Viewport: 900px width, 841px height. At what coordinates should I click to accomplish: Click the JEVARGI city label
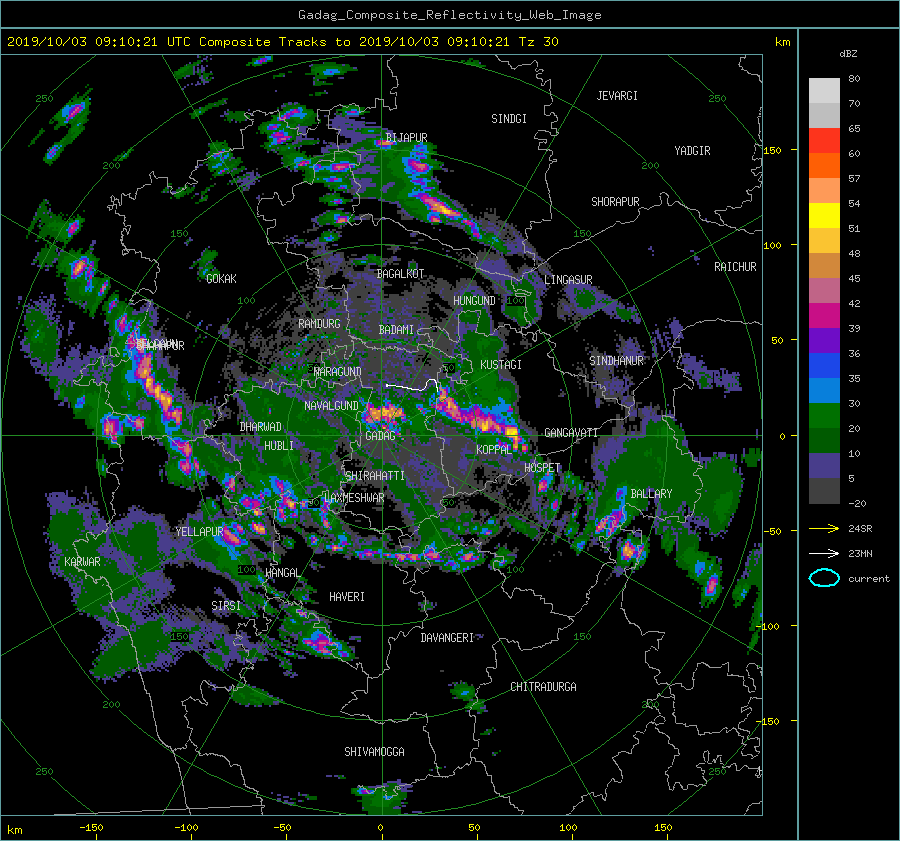tap(617, 96)
